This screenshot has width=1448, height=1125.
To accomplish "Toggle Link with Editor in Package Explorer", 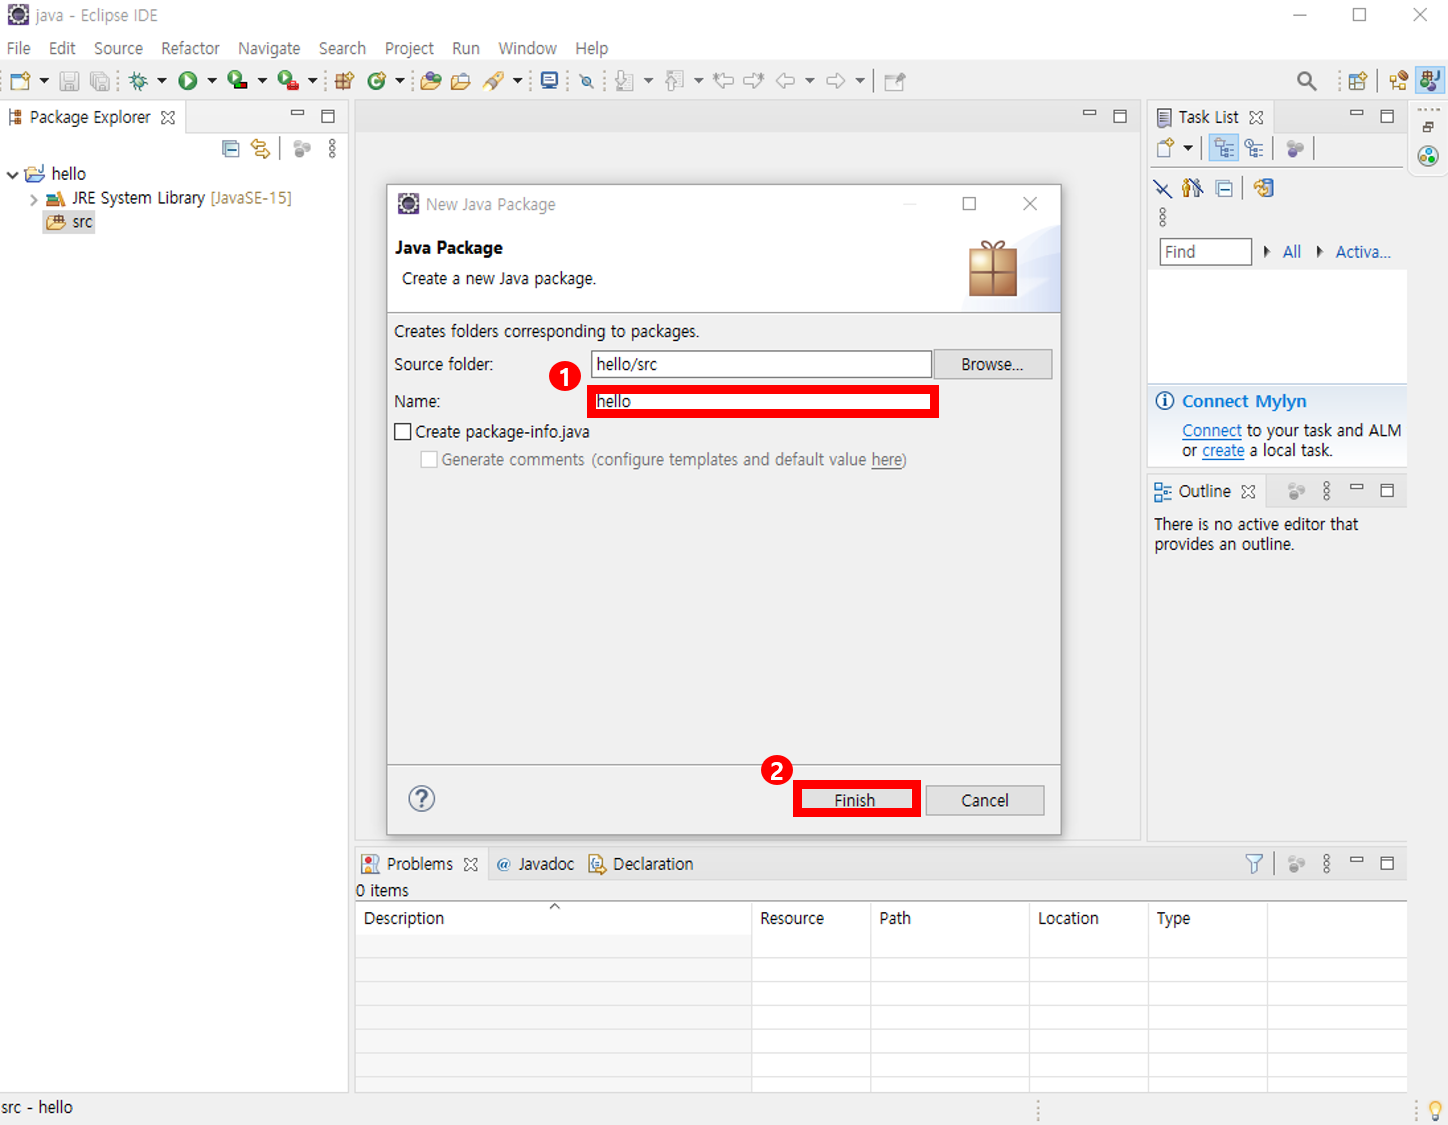I will coord(260,149).
